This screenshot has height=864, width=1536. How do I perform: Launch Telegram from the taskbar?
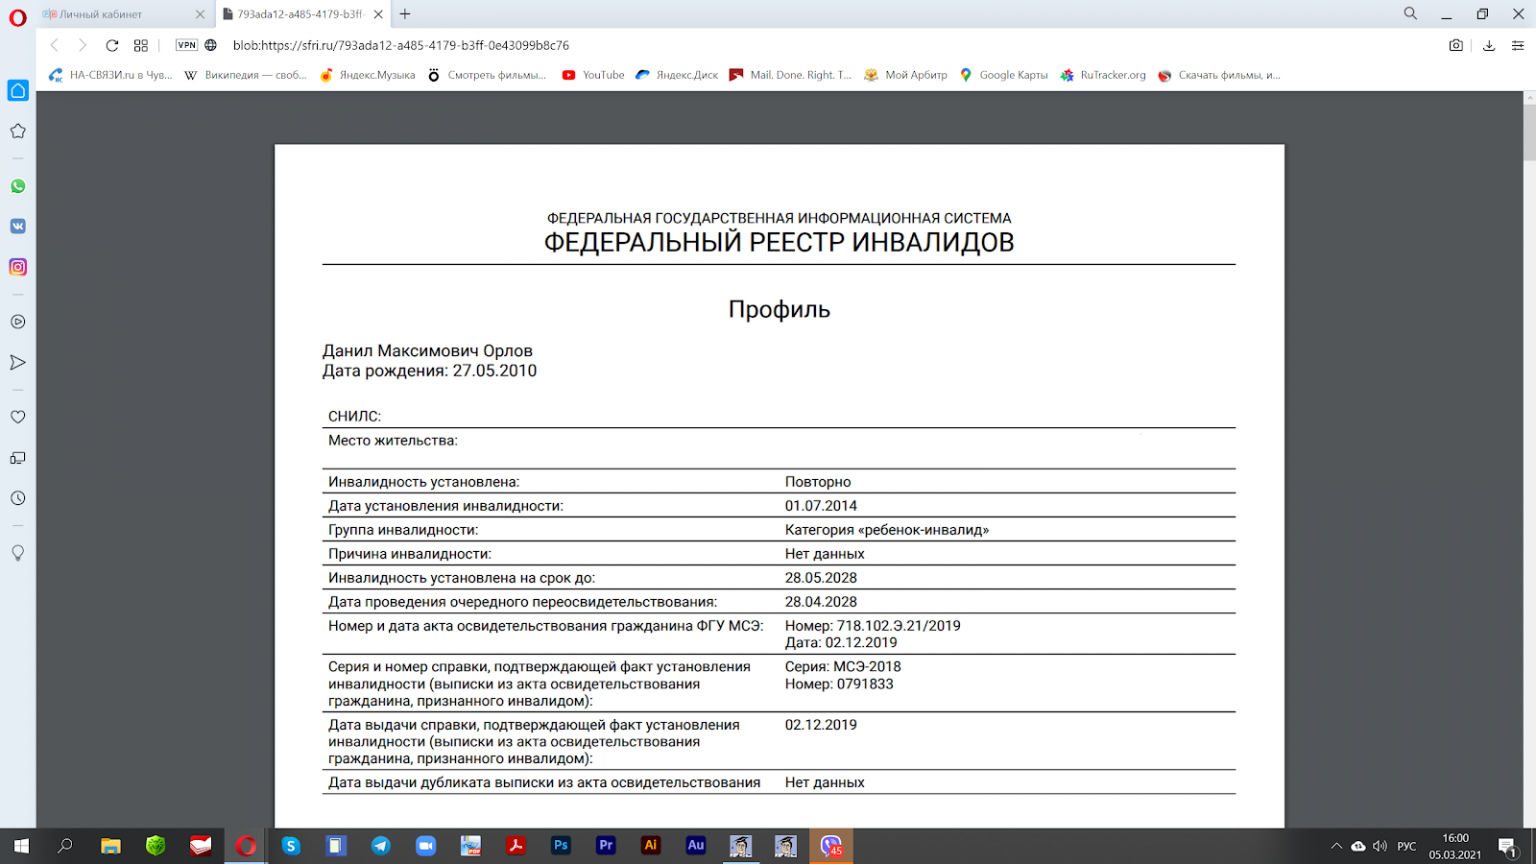point(381,846)
